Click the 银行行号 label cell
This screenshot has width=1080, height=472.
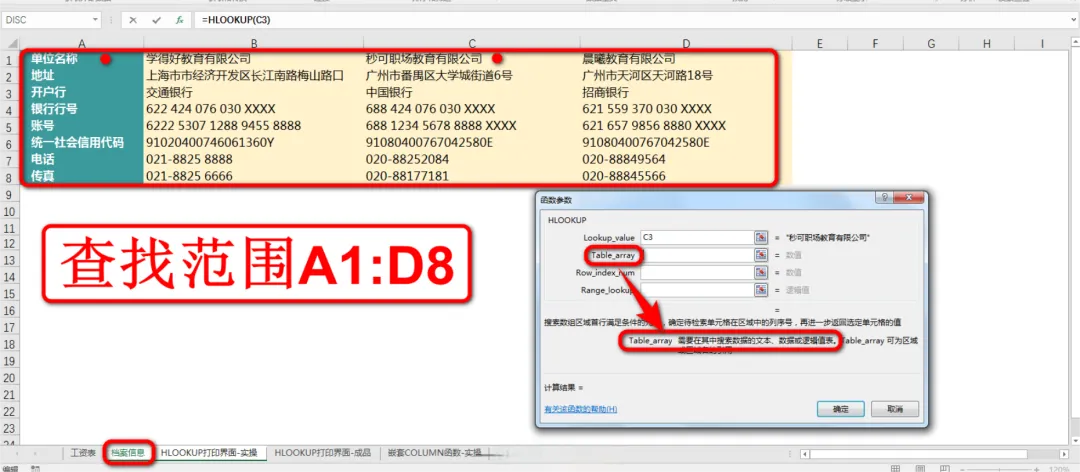82,109
